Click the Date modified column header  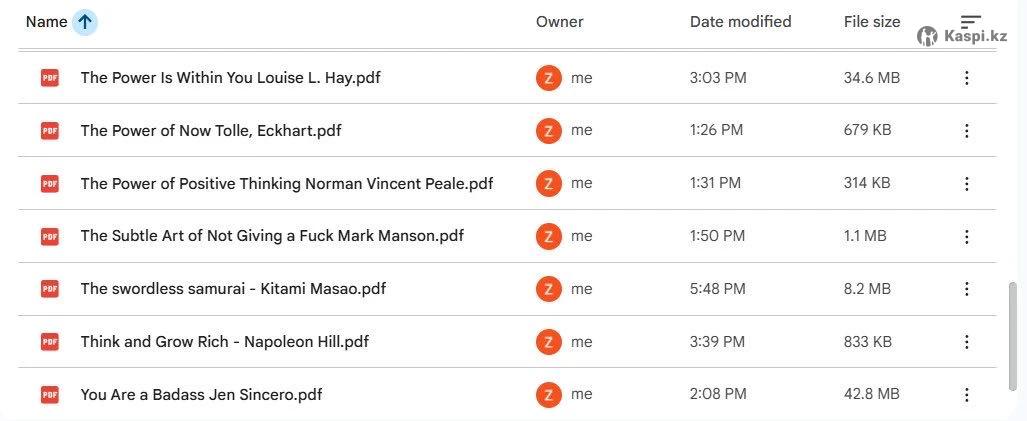[740, 22]
